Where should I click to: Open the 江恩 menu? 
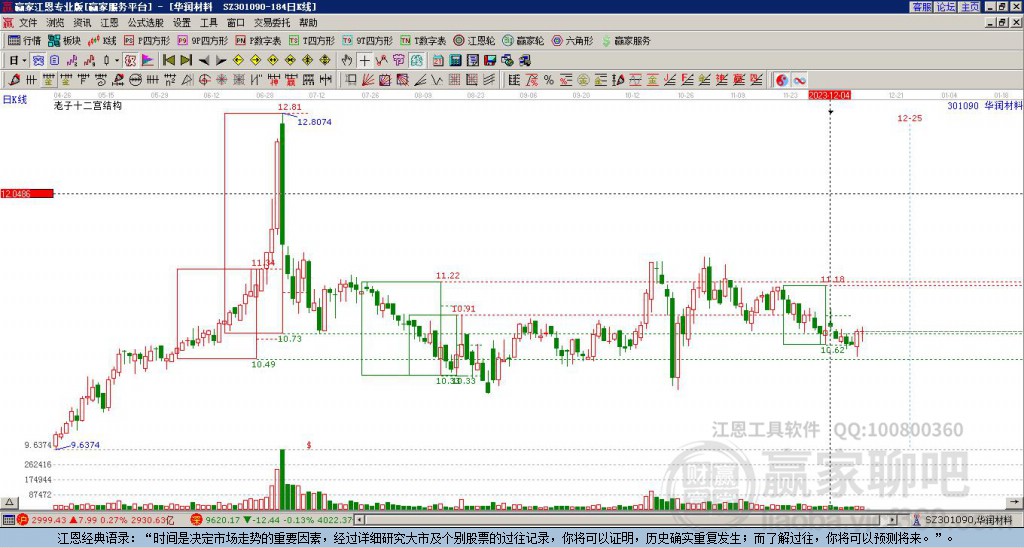point(109,23)
